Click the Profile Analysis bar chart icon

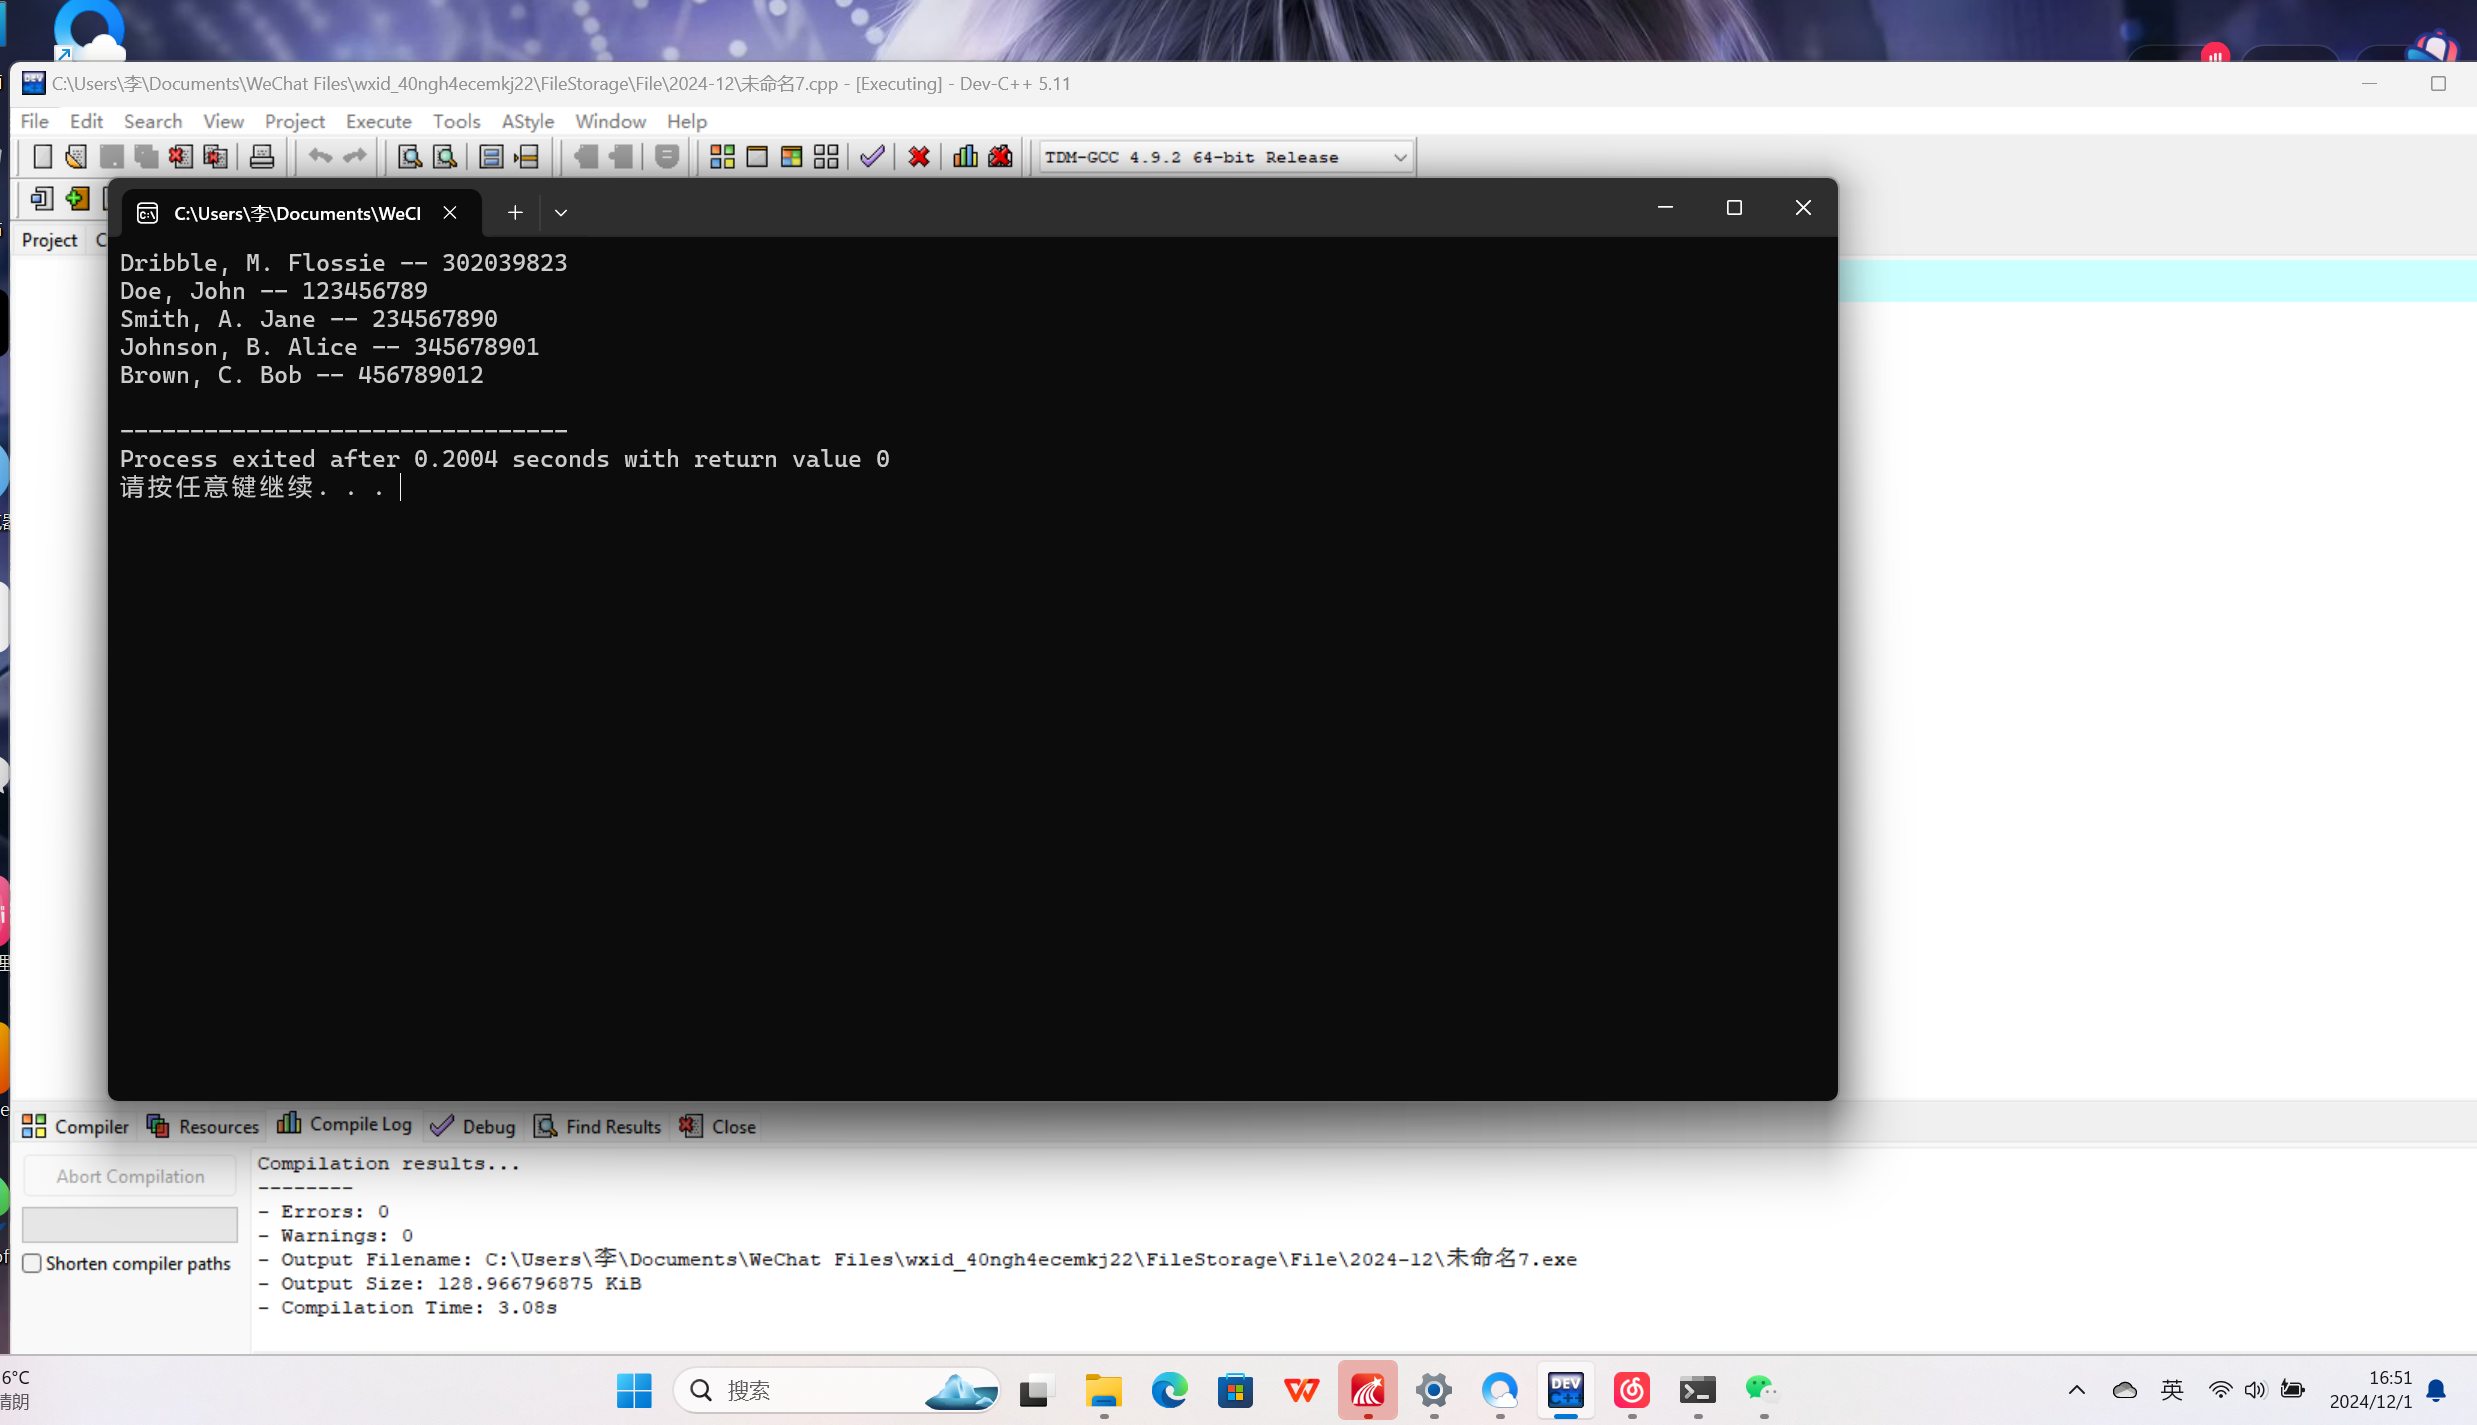point(965,157)
